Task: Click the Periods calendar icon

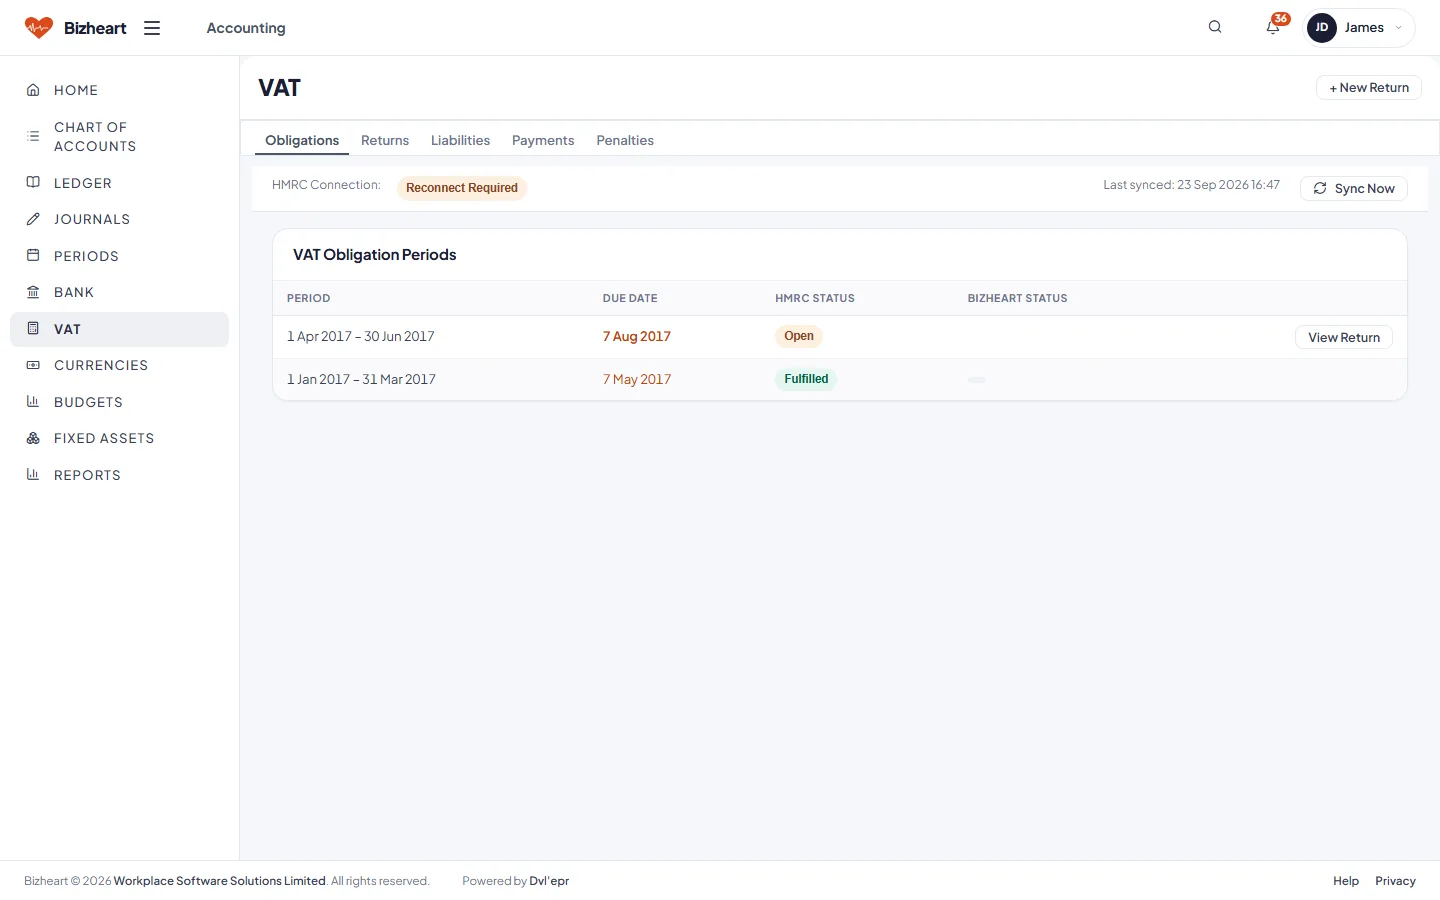Action: [x=33, y=256]
